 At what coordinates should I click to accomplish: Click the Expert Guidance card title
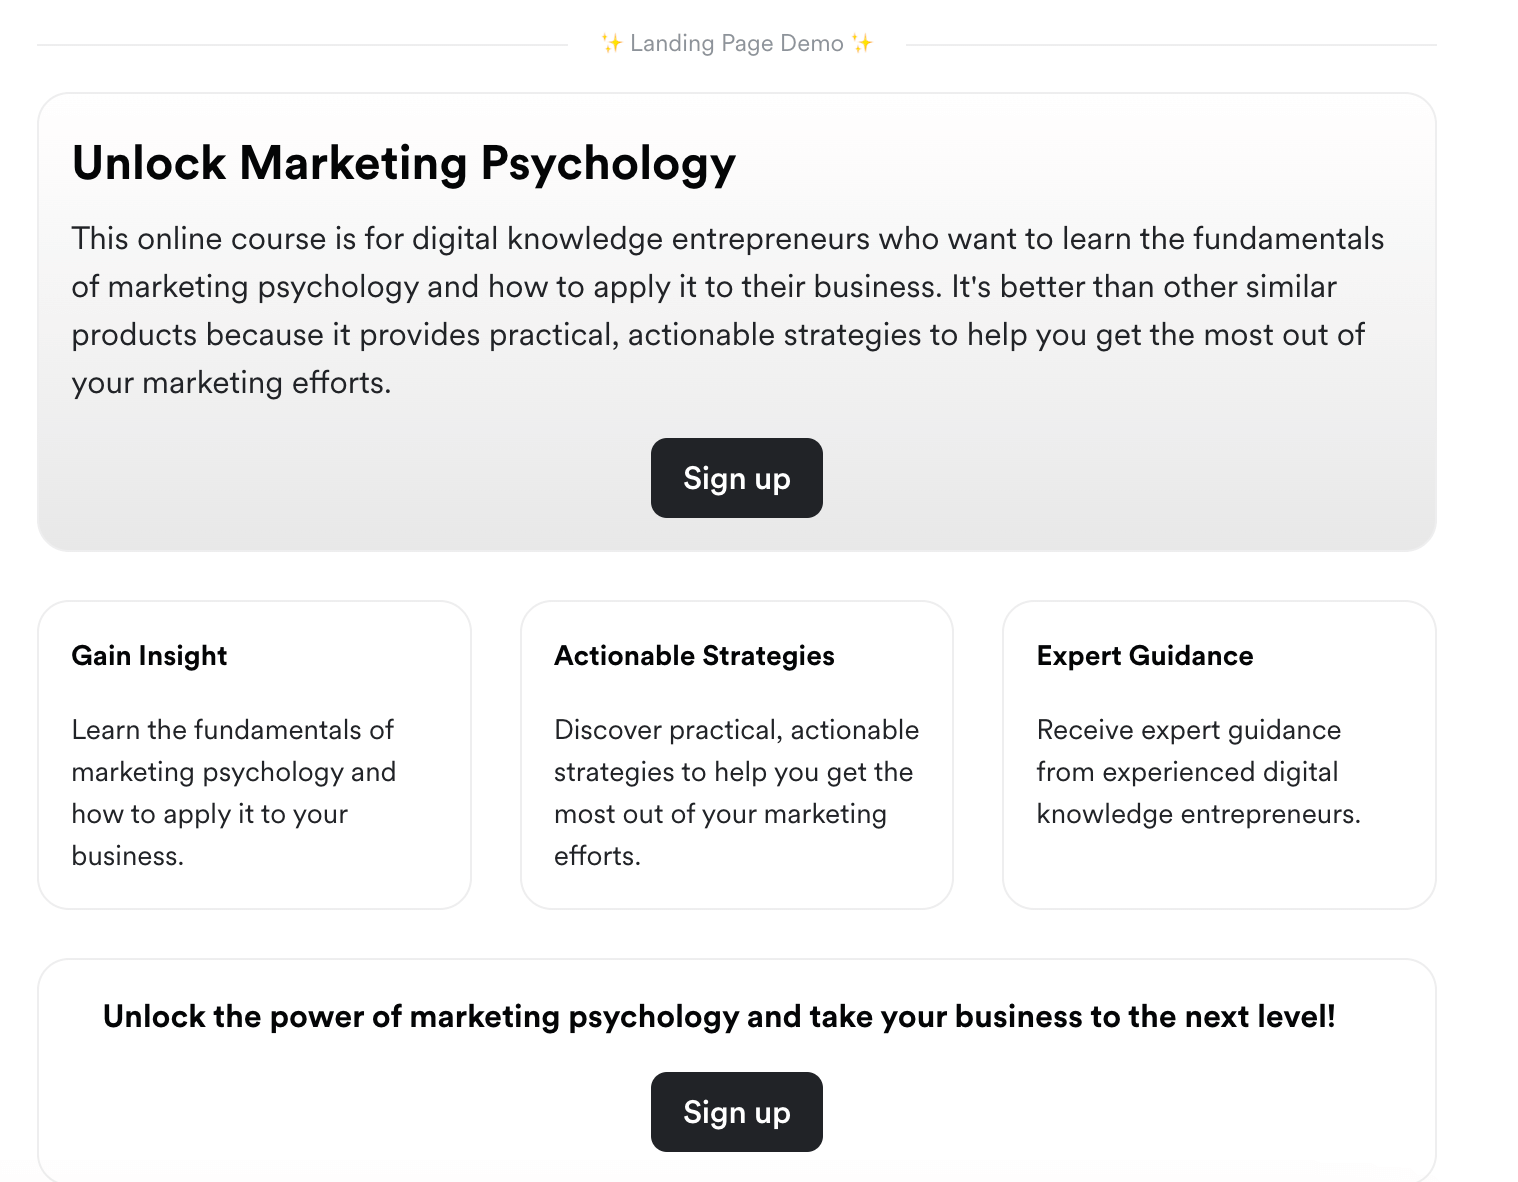[1145, 656]
